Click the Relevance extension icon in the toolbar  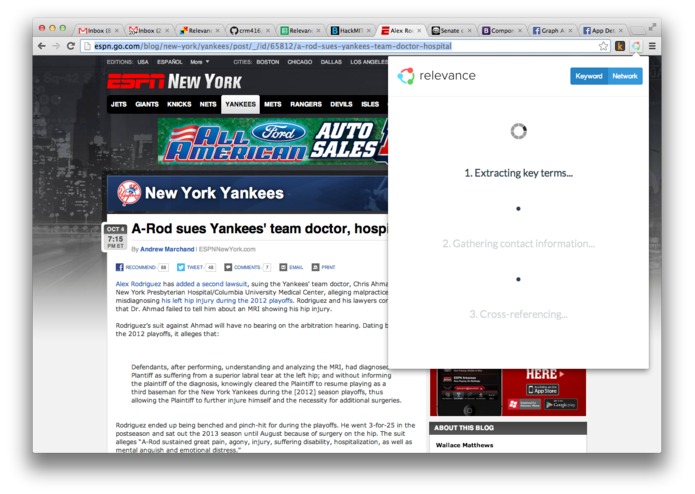tap(636, 46)
